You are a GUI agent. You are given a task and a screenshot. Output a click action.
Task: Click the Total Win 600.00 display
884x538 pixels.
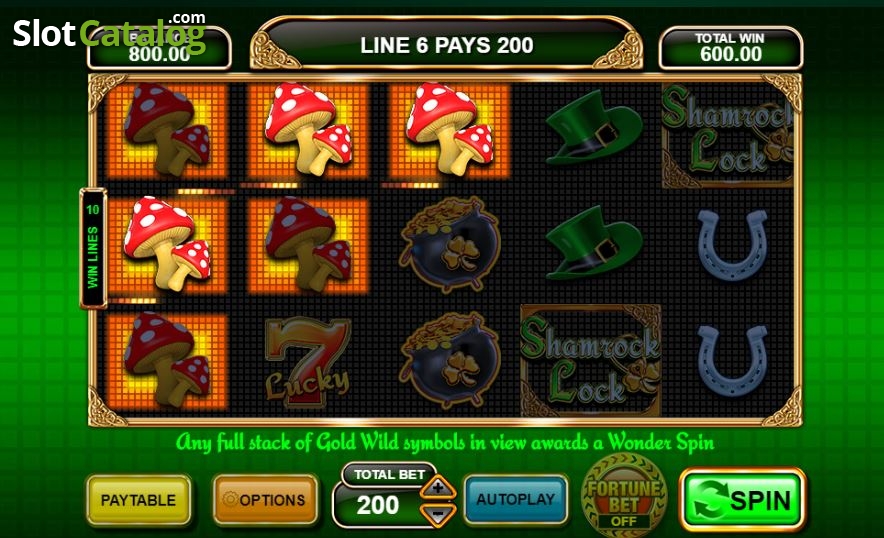[730, 48]
